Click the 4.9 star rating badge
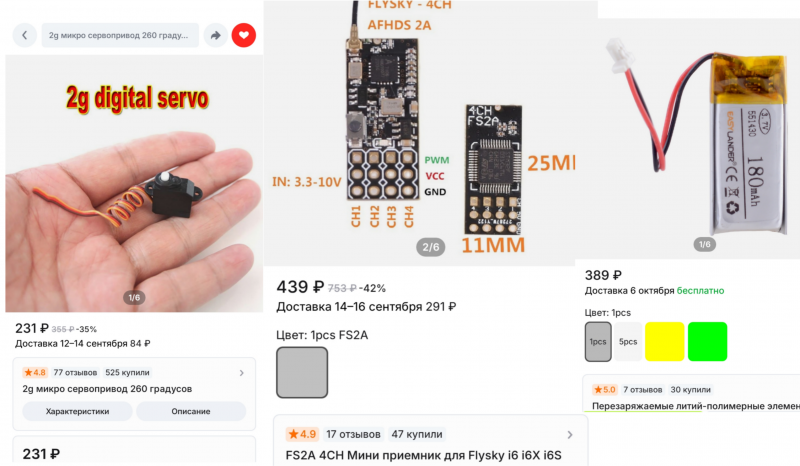The width and height of the screenshot is (800, 466). tap(303, 434)
